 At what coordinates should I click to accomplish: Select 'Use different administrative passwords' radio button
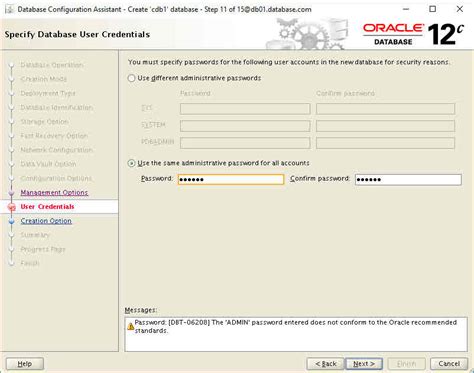pos(131,78)
